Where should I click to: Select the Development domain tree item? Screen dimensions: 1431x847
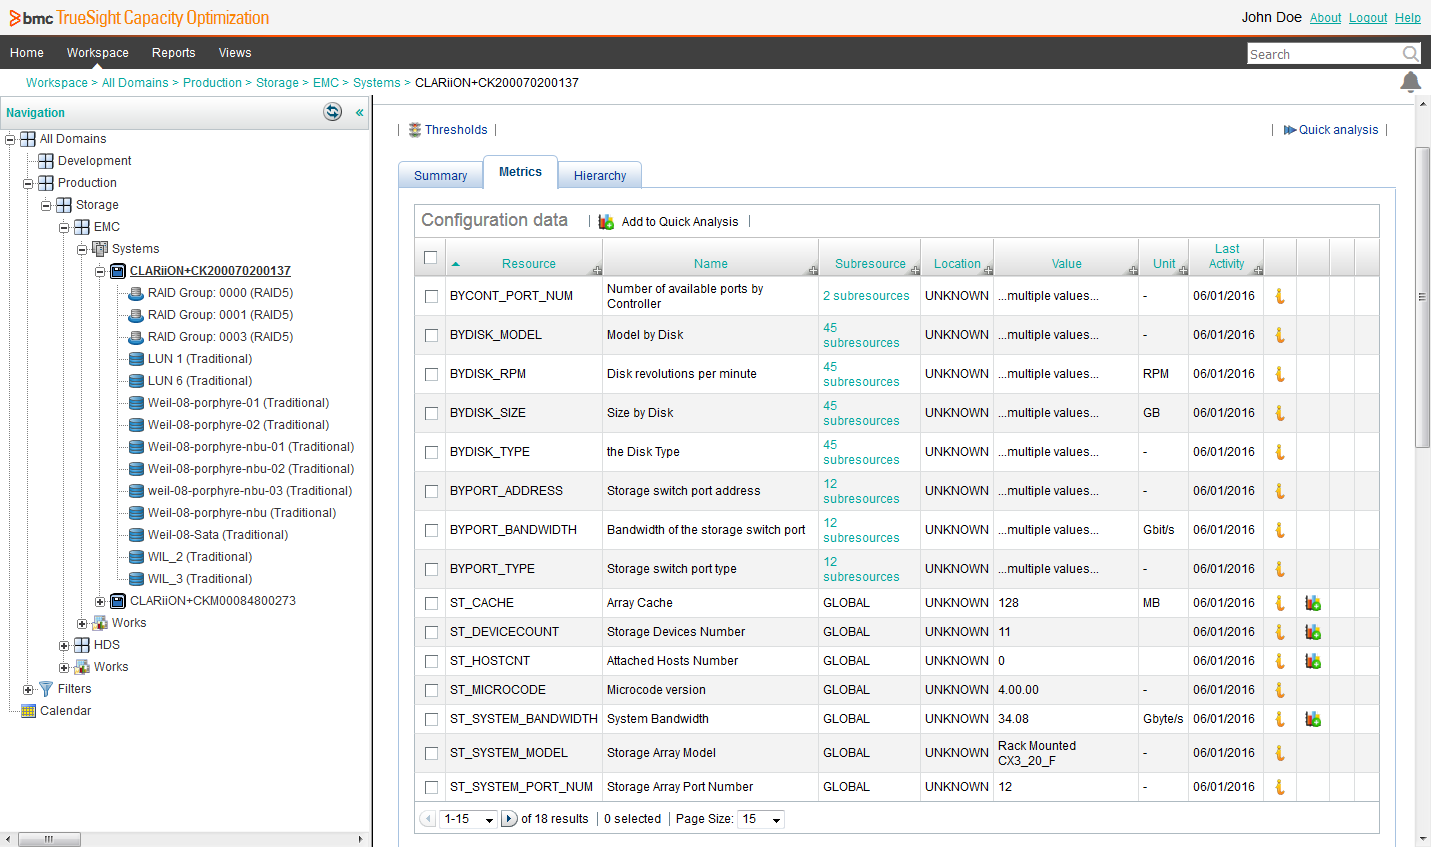95,161
